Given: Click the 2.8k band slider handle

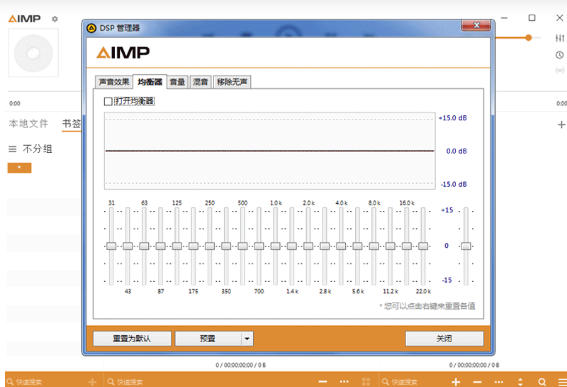Looking at the screenshot, I should [x=325, y=246].
